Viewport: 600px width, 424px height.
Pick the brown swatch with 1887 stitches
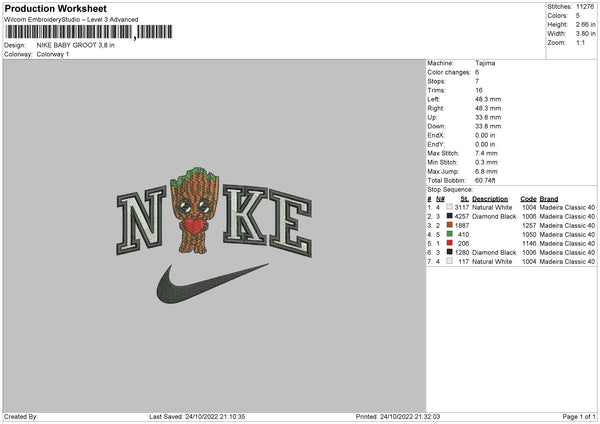pos(450,225)
